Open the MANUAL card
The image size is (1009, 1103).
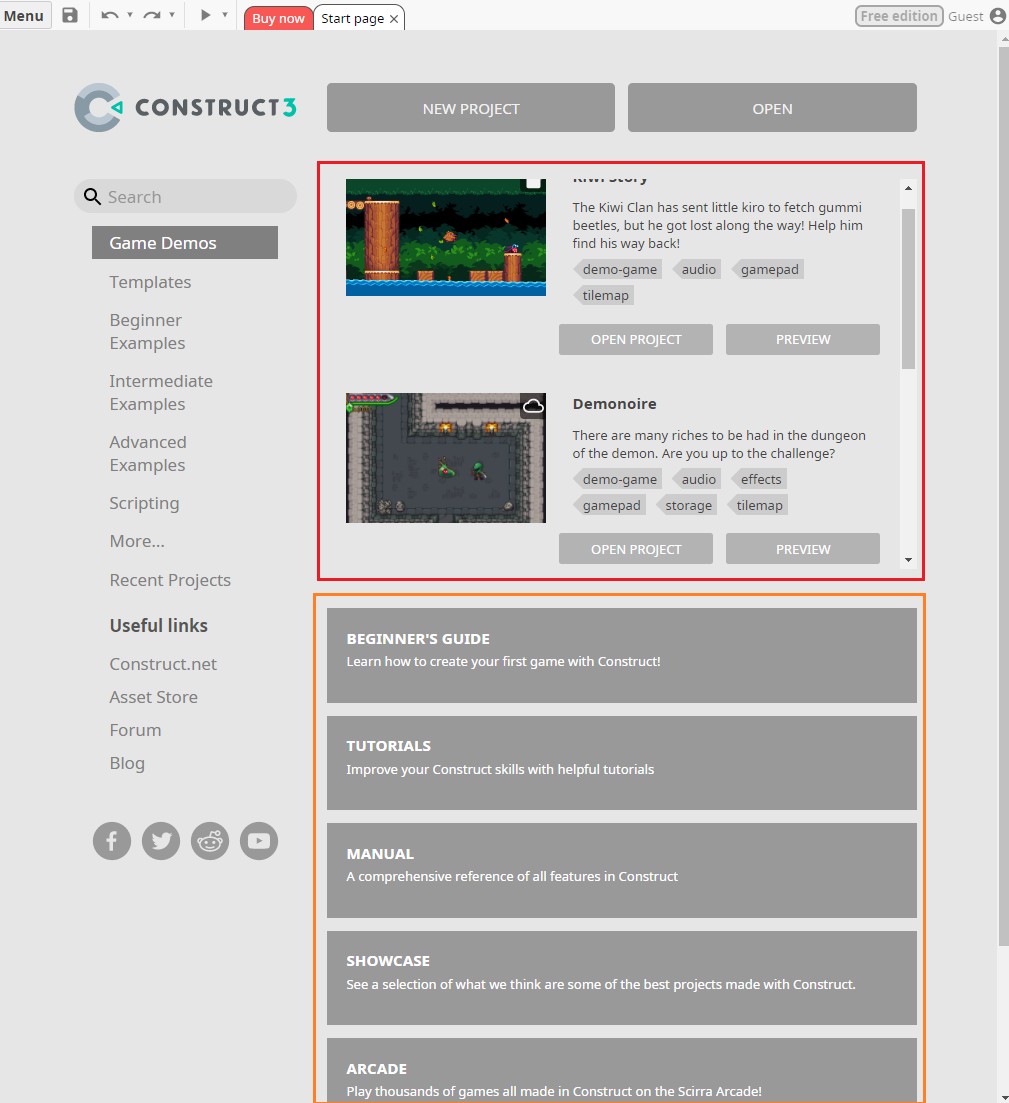coord(621,870)
